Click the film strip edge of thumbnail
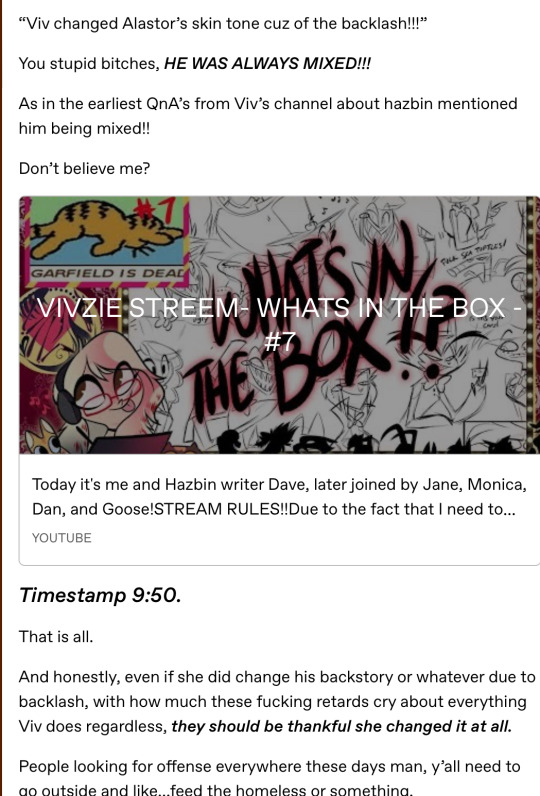This screenshot has width=540, height=796. pyautogui.click(x=533, y=325)
